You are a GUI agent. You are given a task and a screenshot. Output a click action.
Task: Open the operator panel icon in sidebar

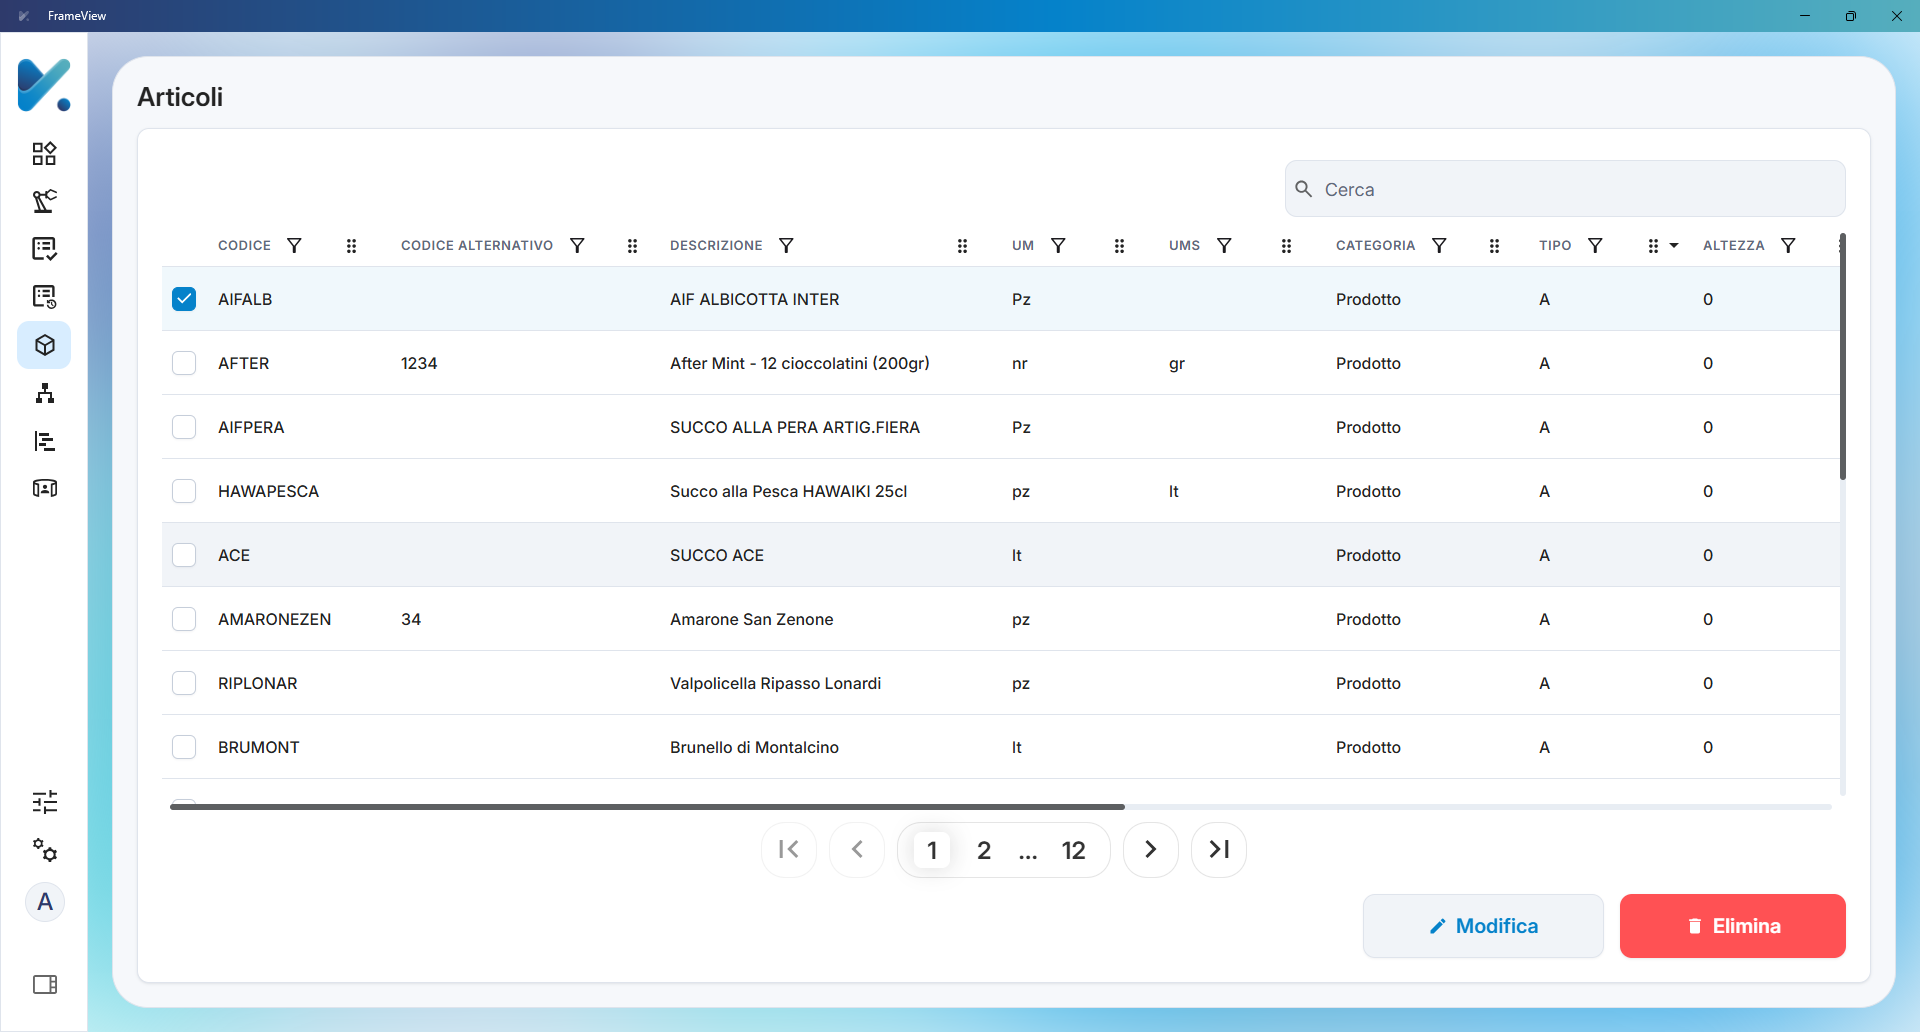click(44, 488)
